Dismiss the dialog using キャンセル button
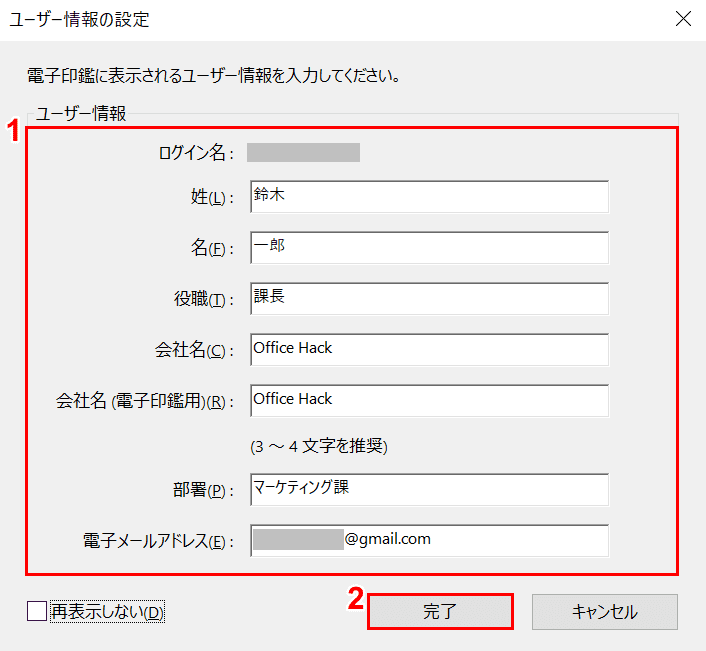The height and width of the screenshot is (651, 706). (x=605, y=611)
